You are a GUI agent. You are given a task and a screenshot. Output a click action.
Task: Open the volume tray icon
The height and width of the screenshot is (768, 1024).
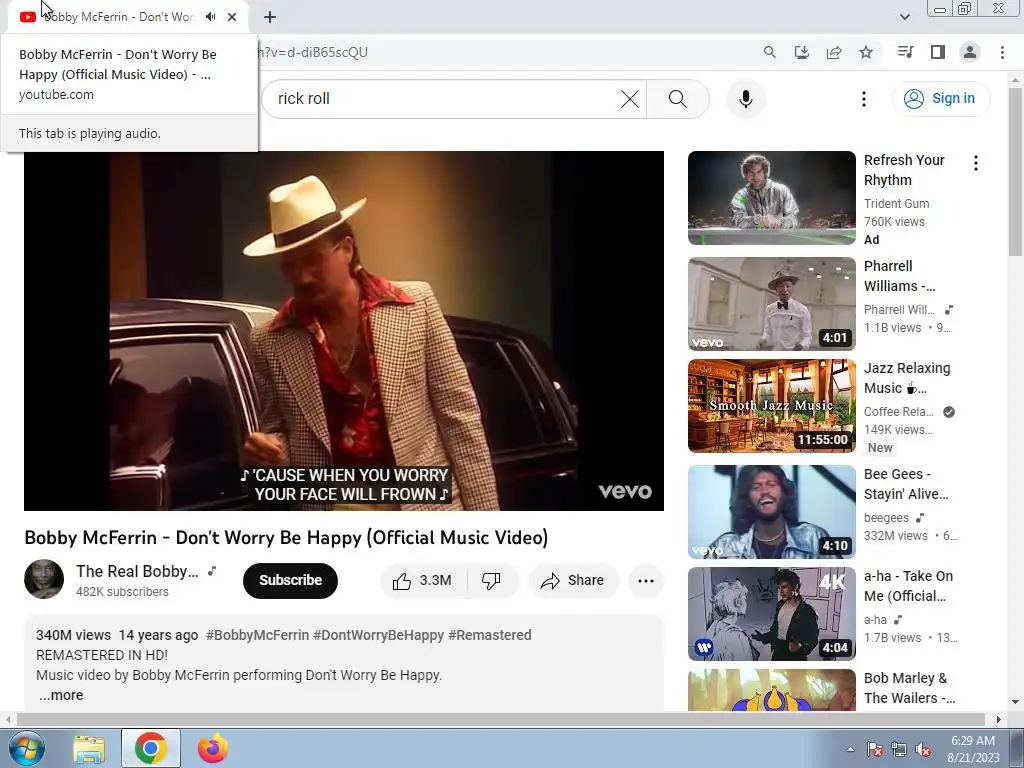[923, 749]
